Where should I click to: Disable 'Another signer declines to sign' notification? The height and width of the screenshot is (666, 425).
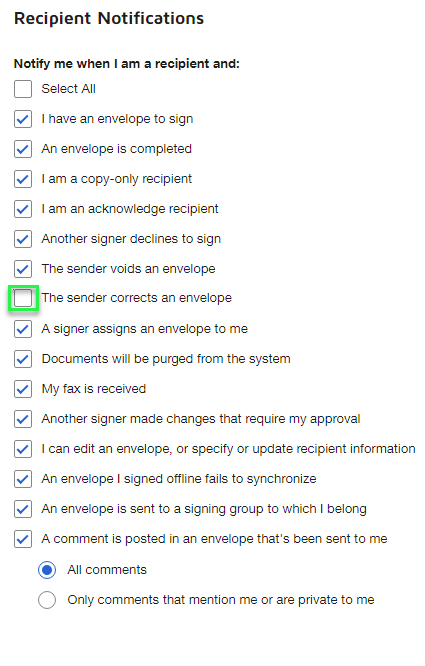[23, 239]
